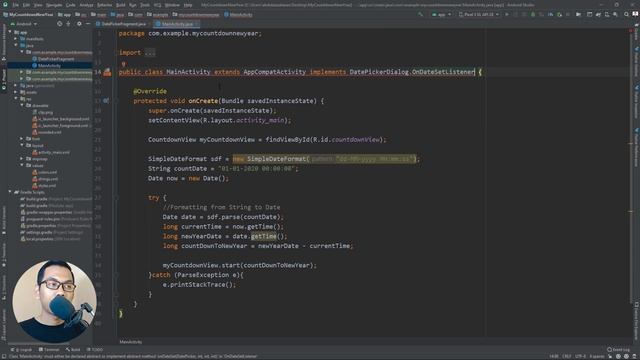
Task: Open the Pixel 3 XL device dropdown
Action: coord(478,15)
